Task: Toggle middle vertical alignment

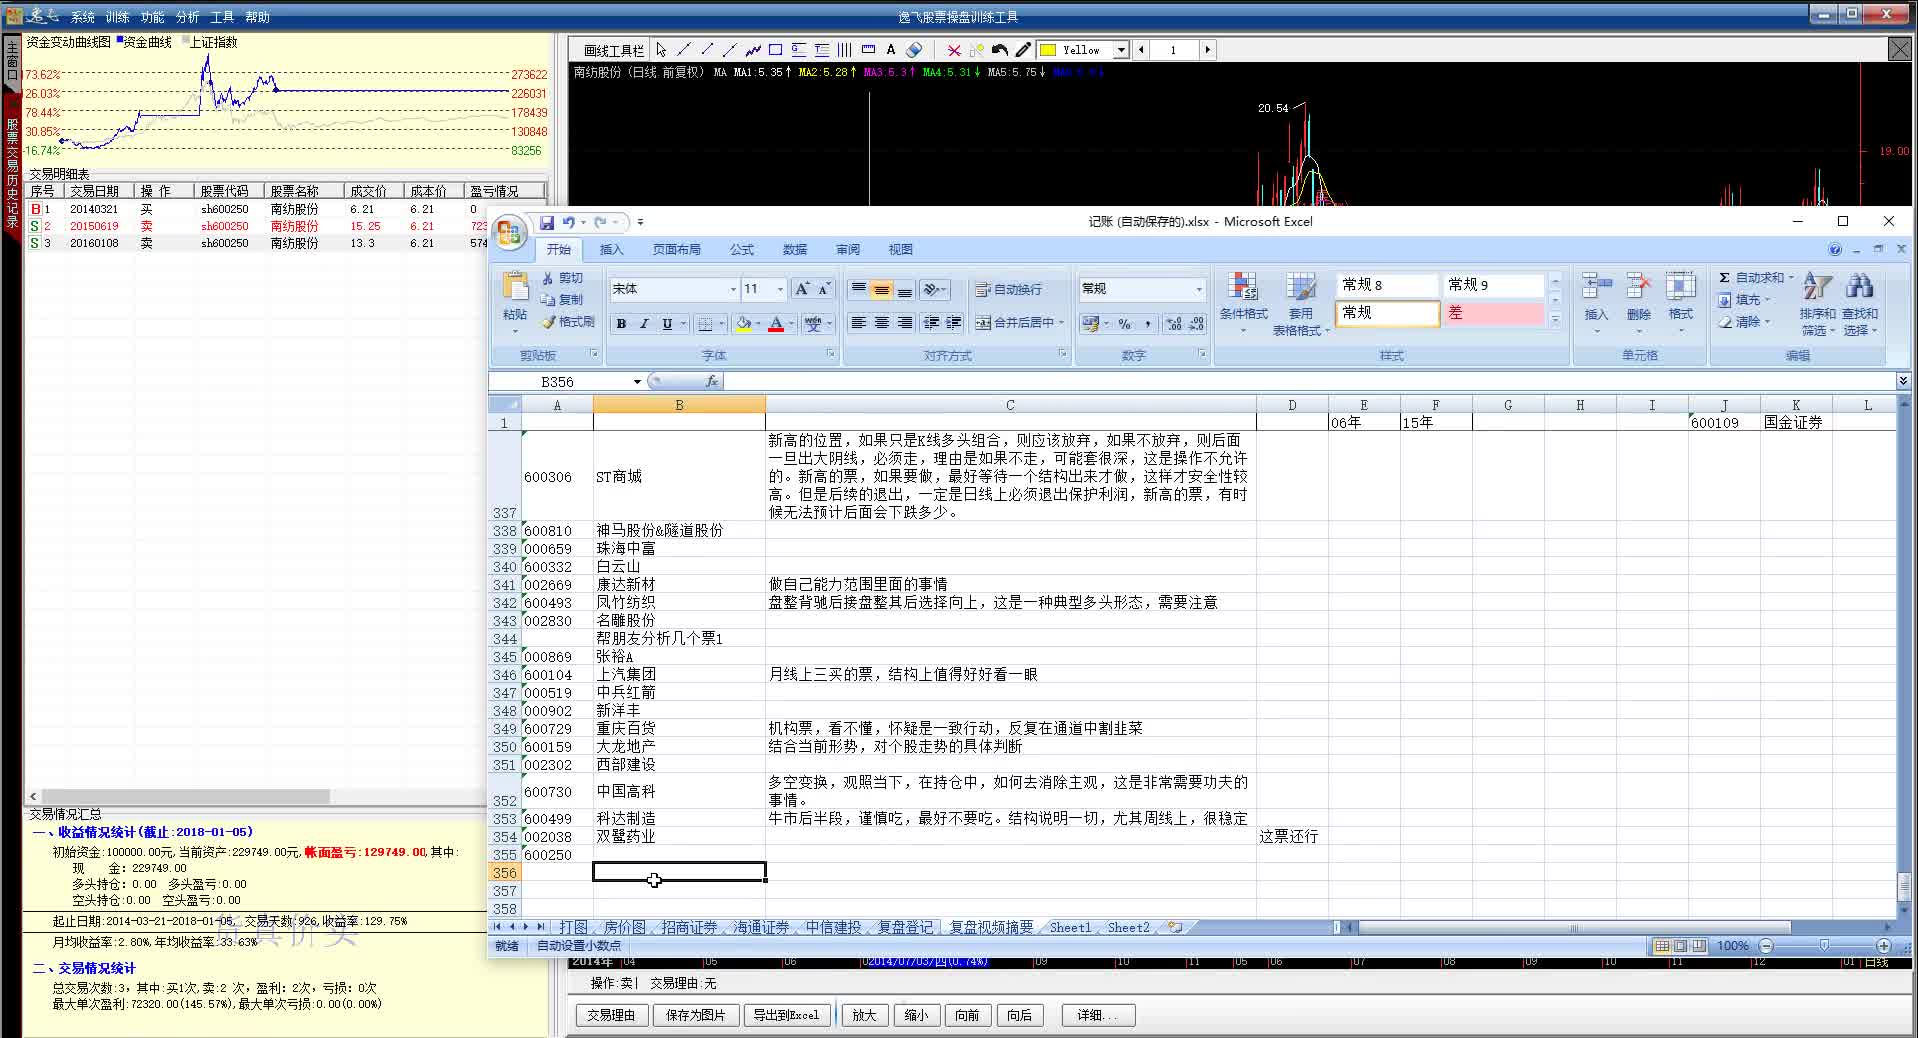Action: 881,290
